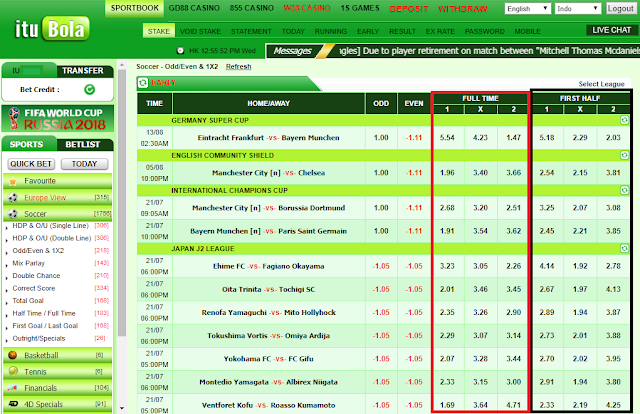Select Double Chance market
640x414 pixels.
pyautogui.click(x=36, y=276)
